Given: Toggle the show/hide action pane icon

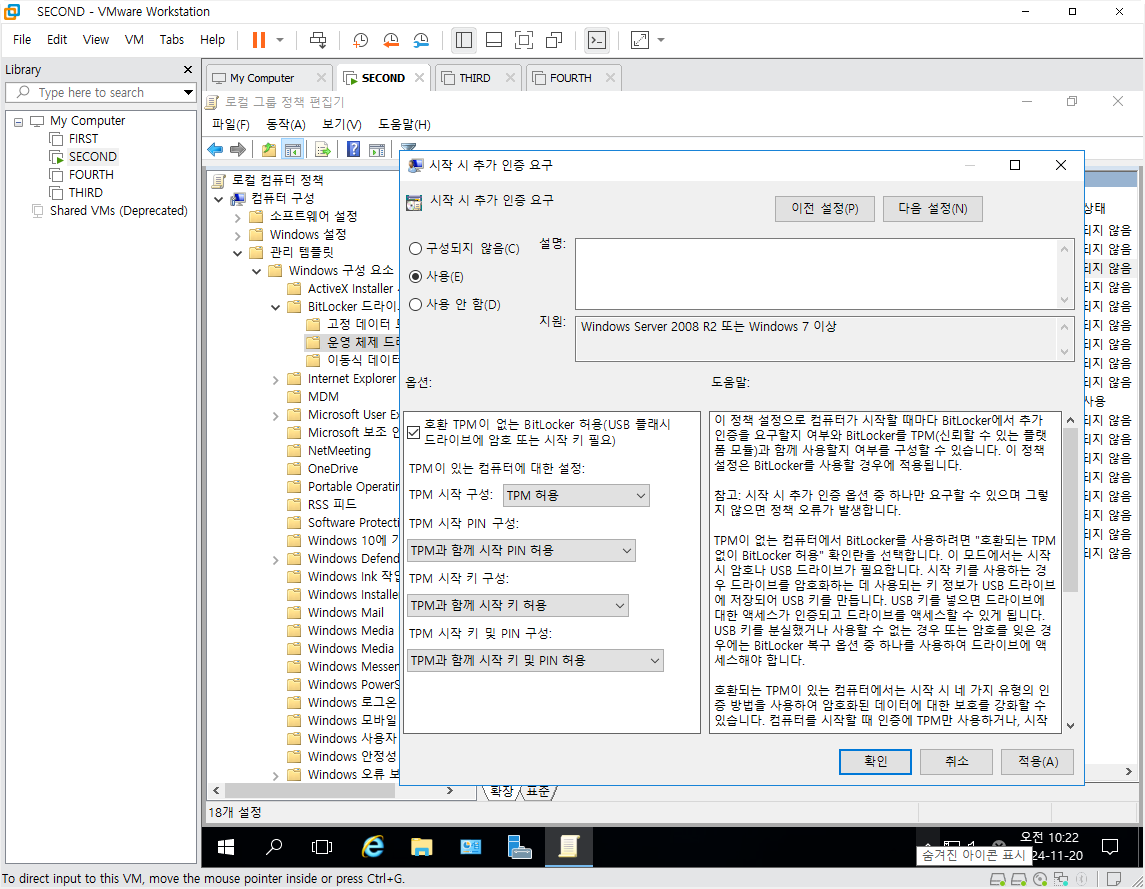Looking at the screenshot, I should point(377,150).
